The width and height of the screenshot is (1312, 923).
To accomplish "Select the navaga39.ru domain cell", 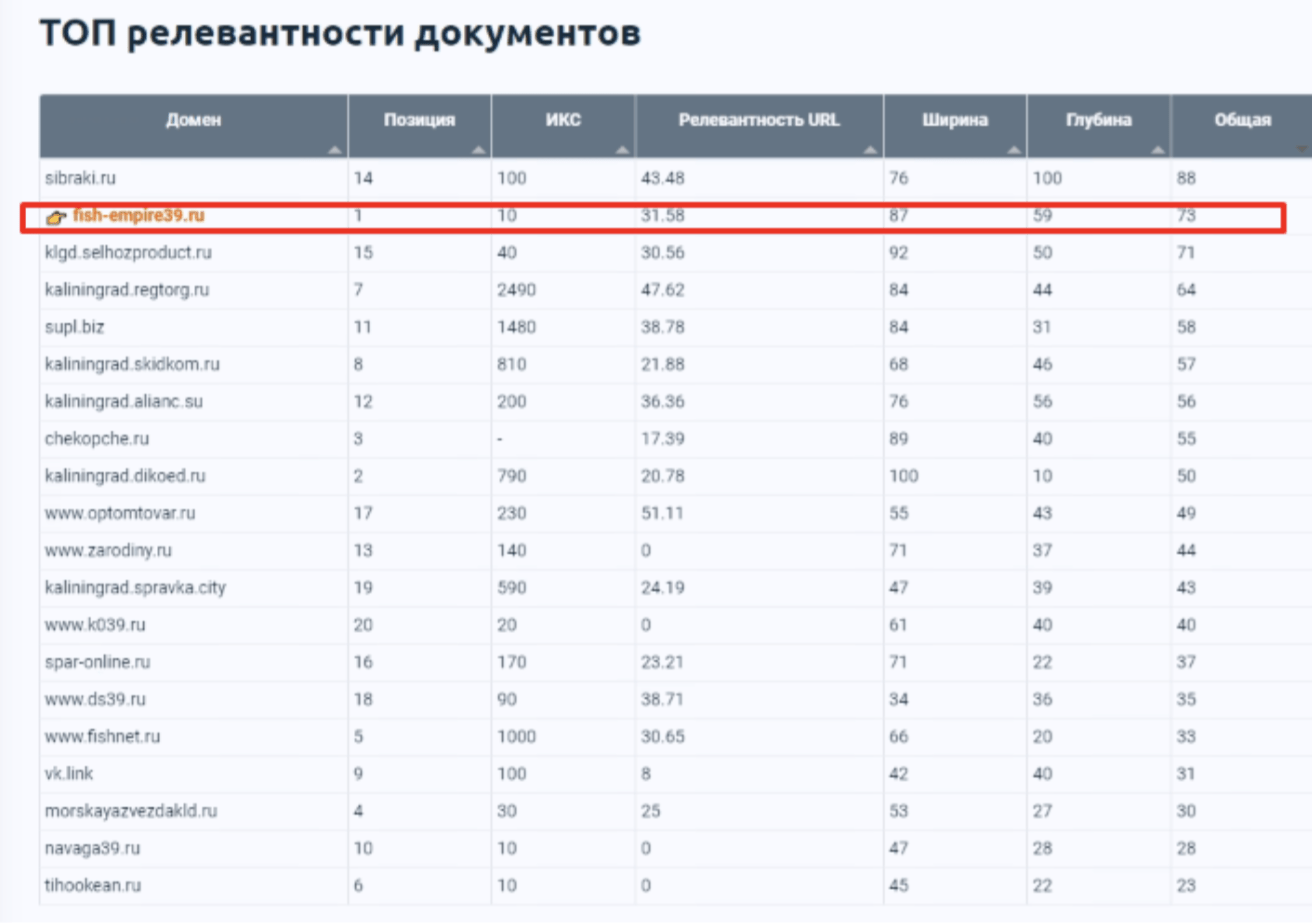I will click(193, 848).
